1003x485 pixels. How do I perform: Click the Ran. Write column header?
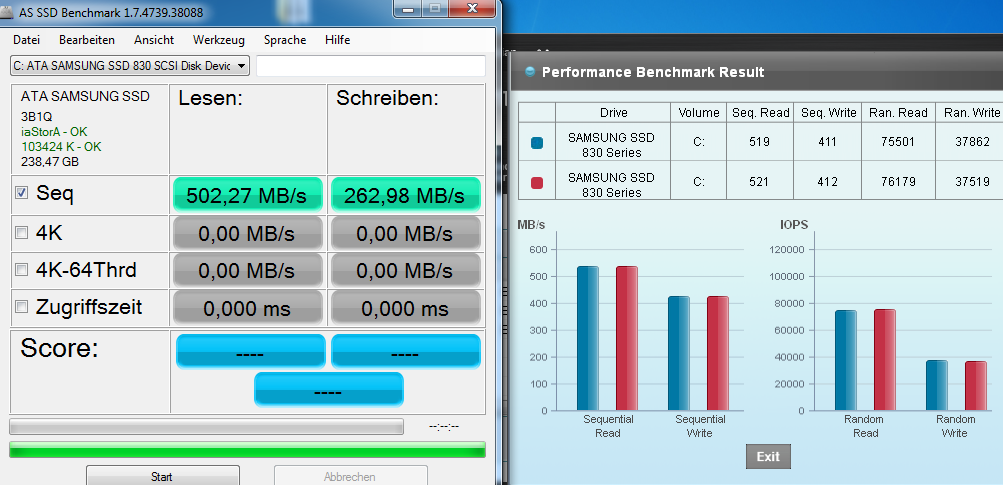coord(971,113)
